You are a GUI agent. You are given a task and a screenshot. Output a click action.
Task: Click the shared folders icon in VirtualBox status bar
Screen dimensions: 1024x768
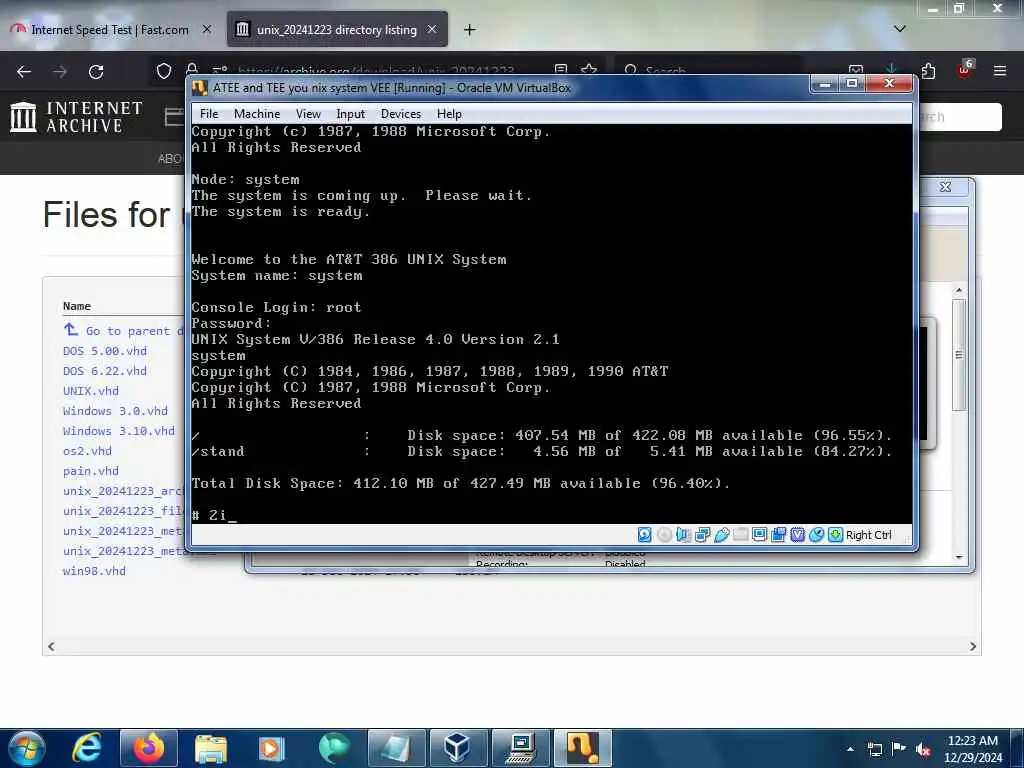pyautogui.click(x=741, y=535)
